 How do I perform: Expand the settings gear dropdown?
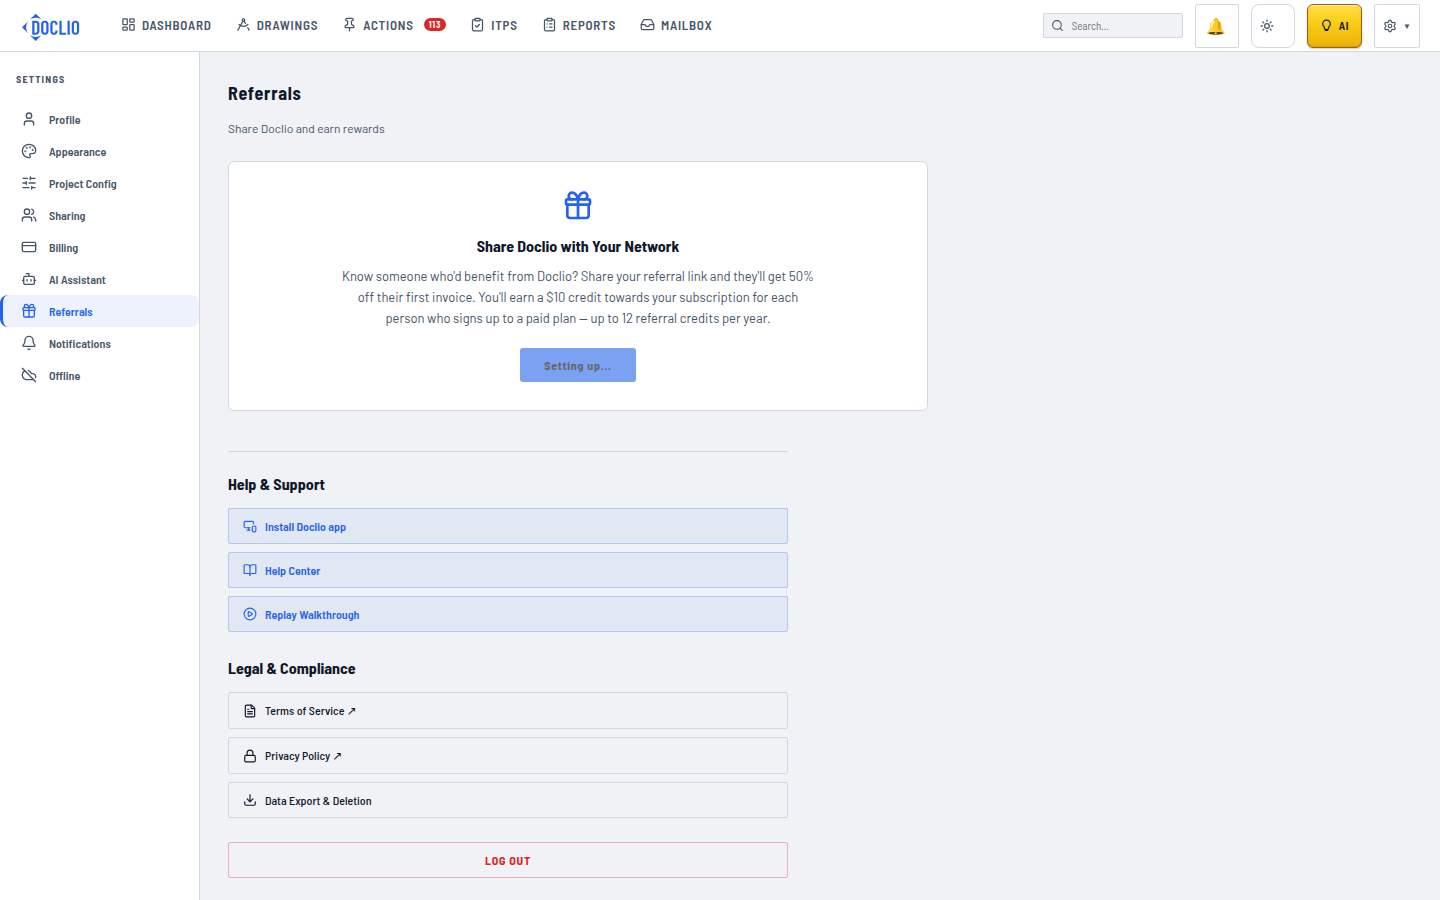pyautogui.click(x=1396, y=26)
